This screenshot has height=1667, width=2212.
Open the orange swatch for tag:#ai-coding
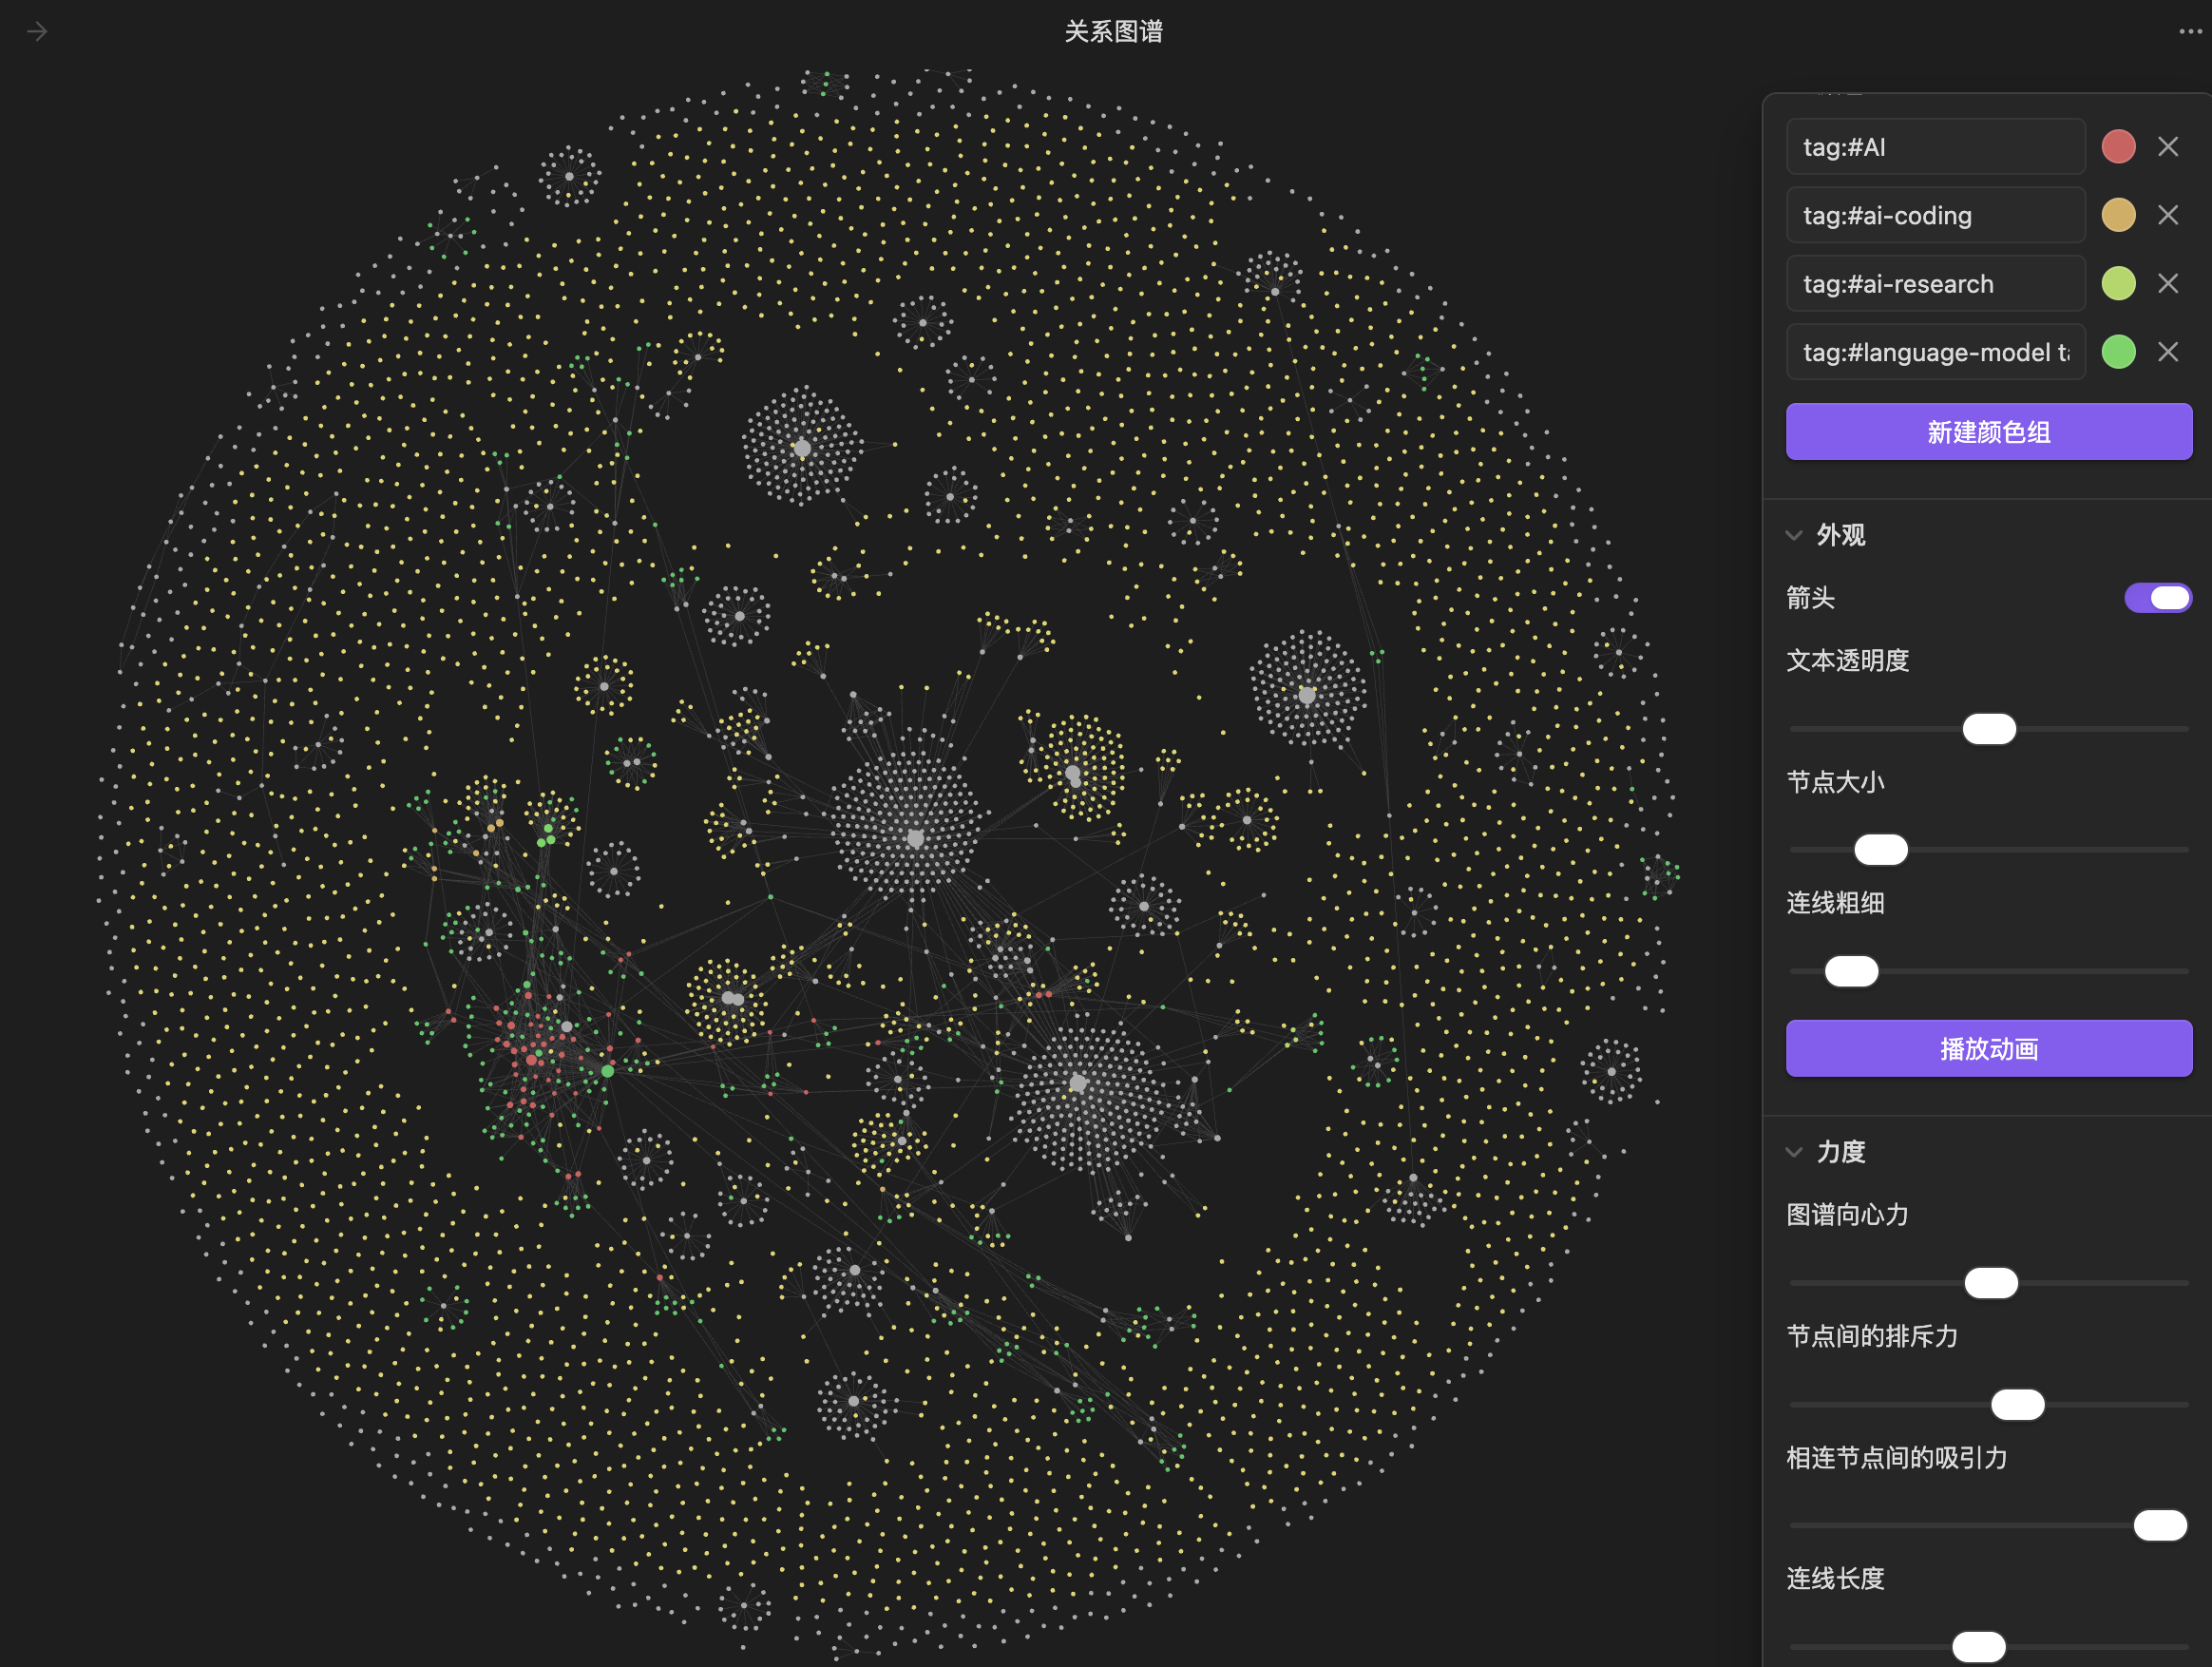pos(2118,215)
